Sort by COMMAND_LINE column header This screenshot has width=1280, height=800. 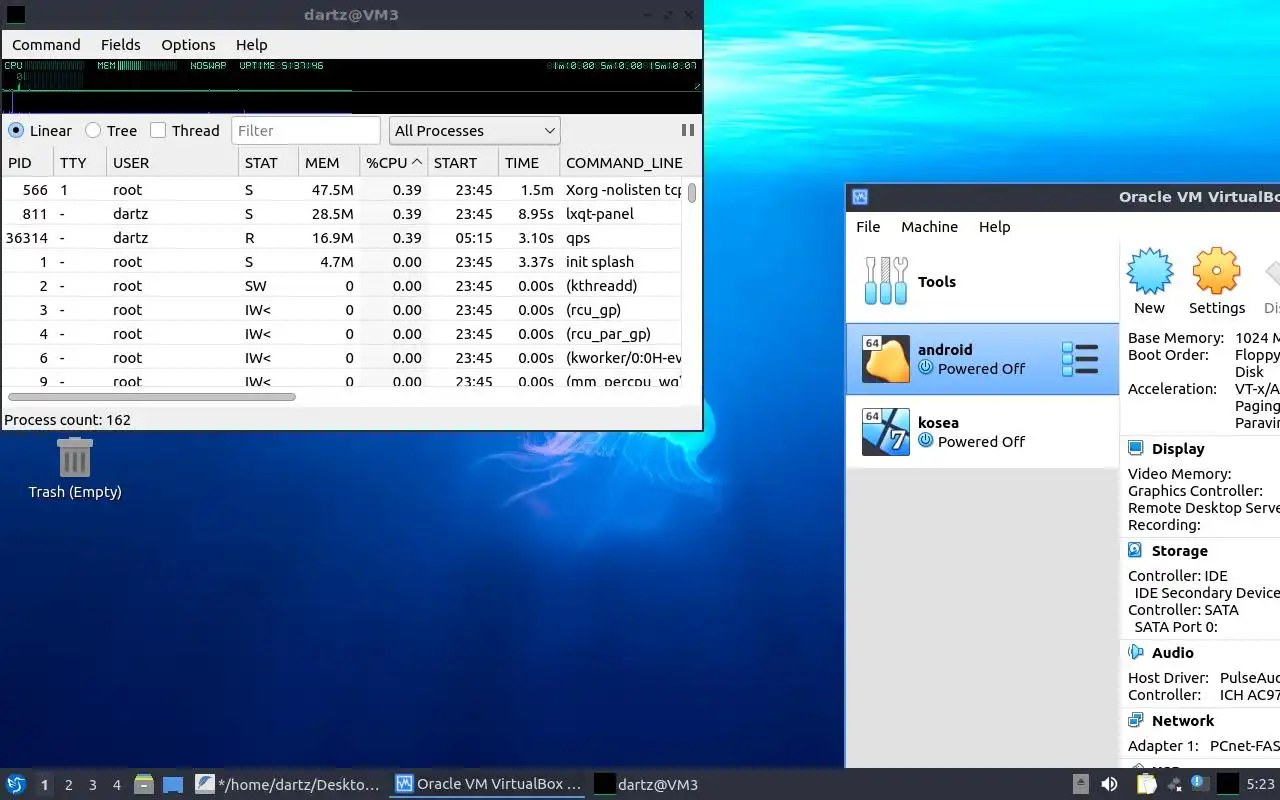click(x=622, y=162)
